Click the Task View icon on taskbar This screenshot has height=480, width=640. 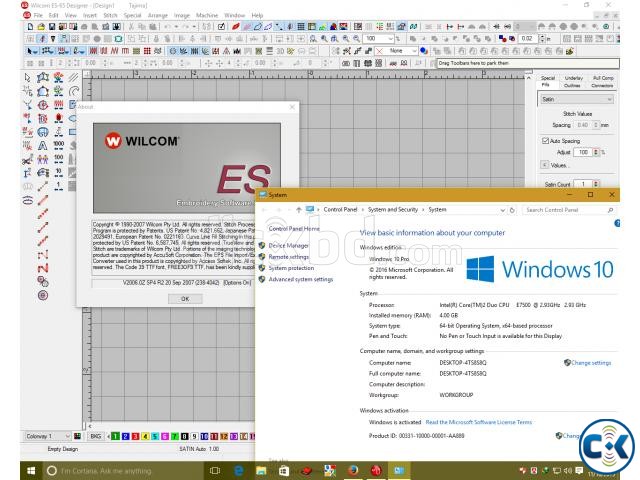coord(215,471)
